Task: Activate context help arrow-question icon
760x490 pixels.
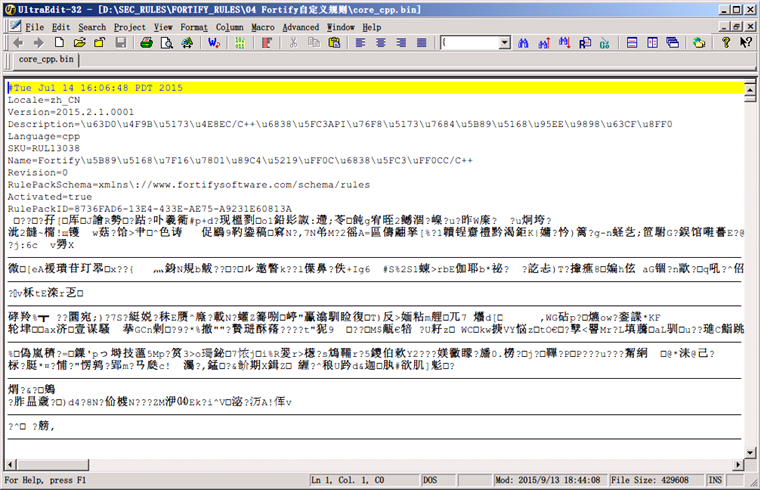Action: pyautogui.click(x=745, y=43)
